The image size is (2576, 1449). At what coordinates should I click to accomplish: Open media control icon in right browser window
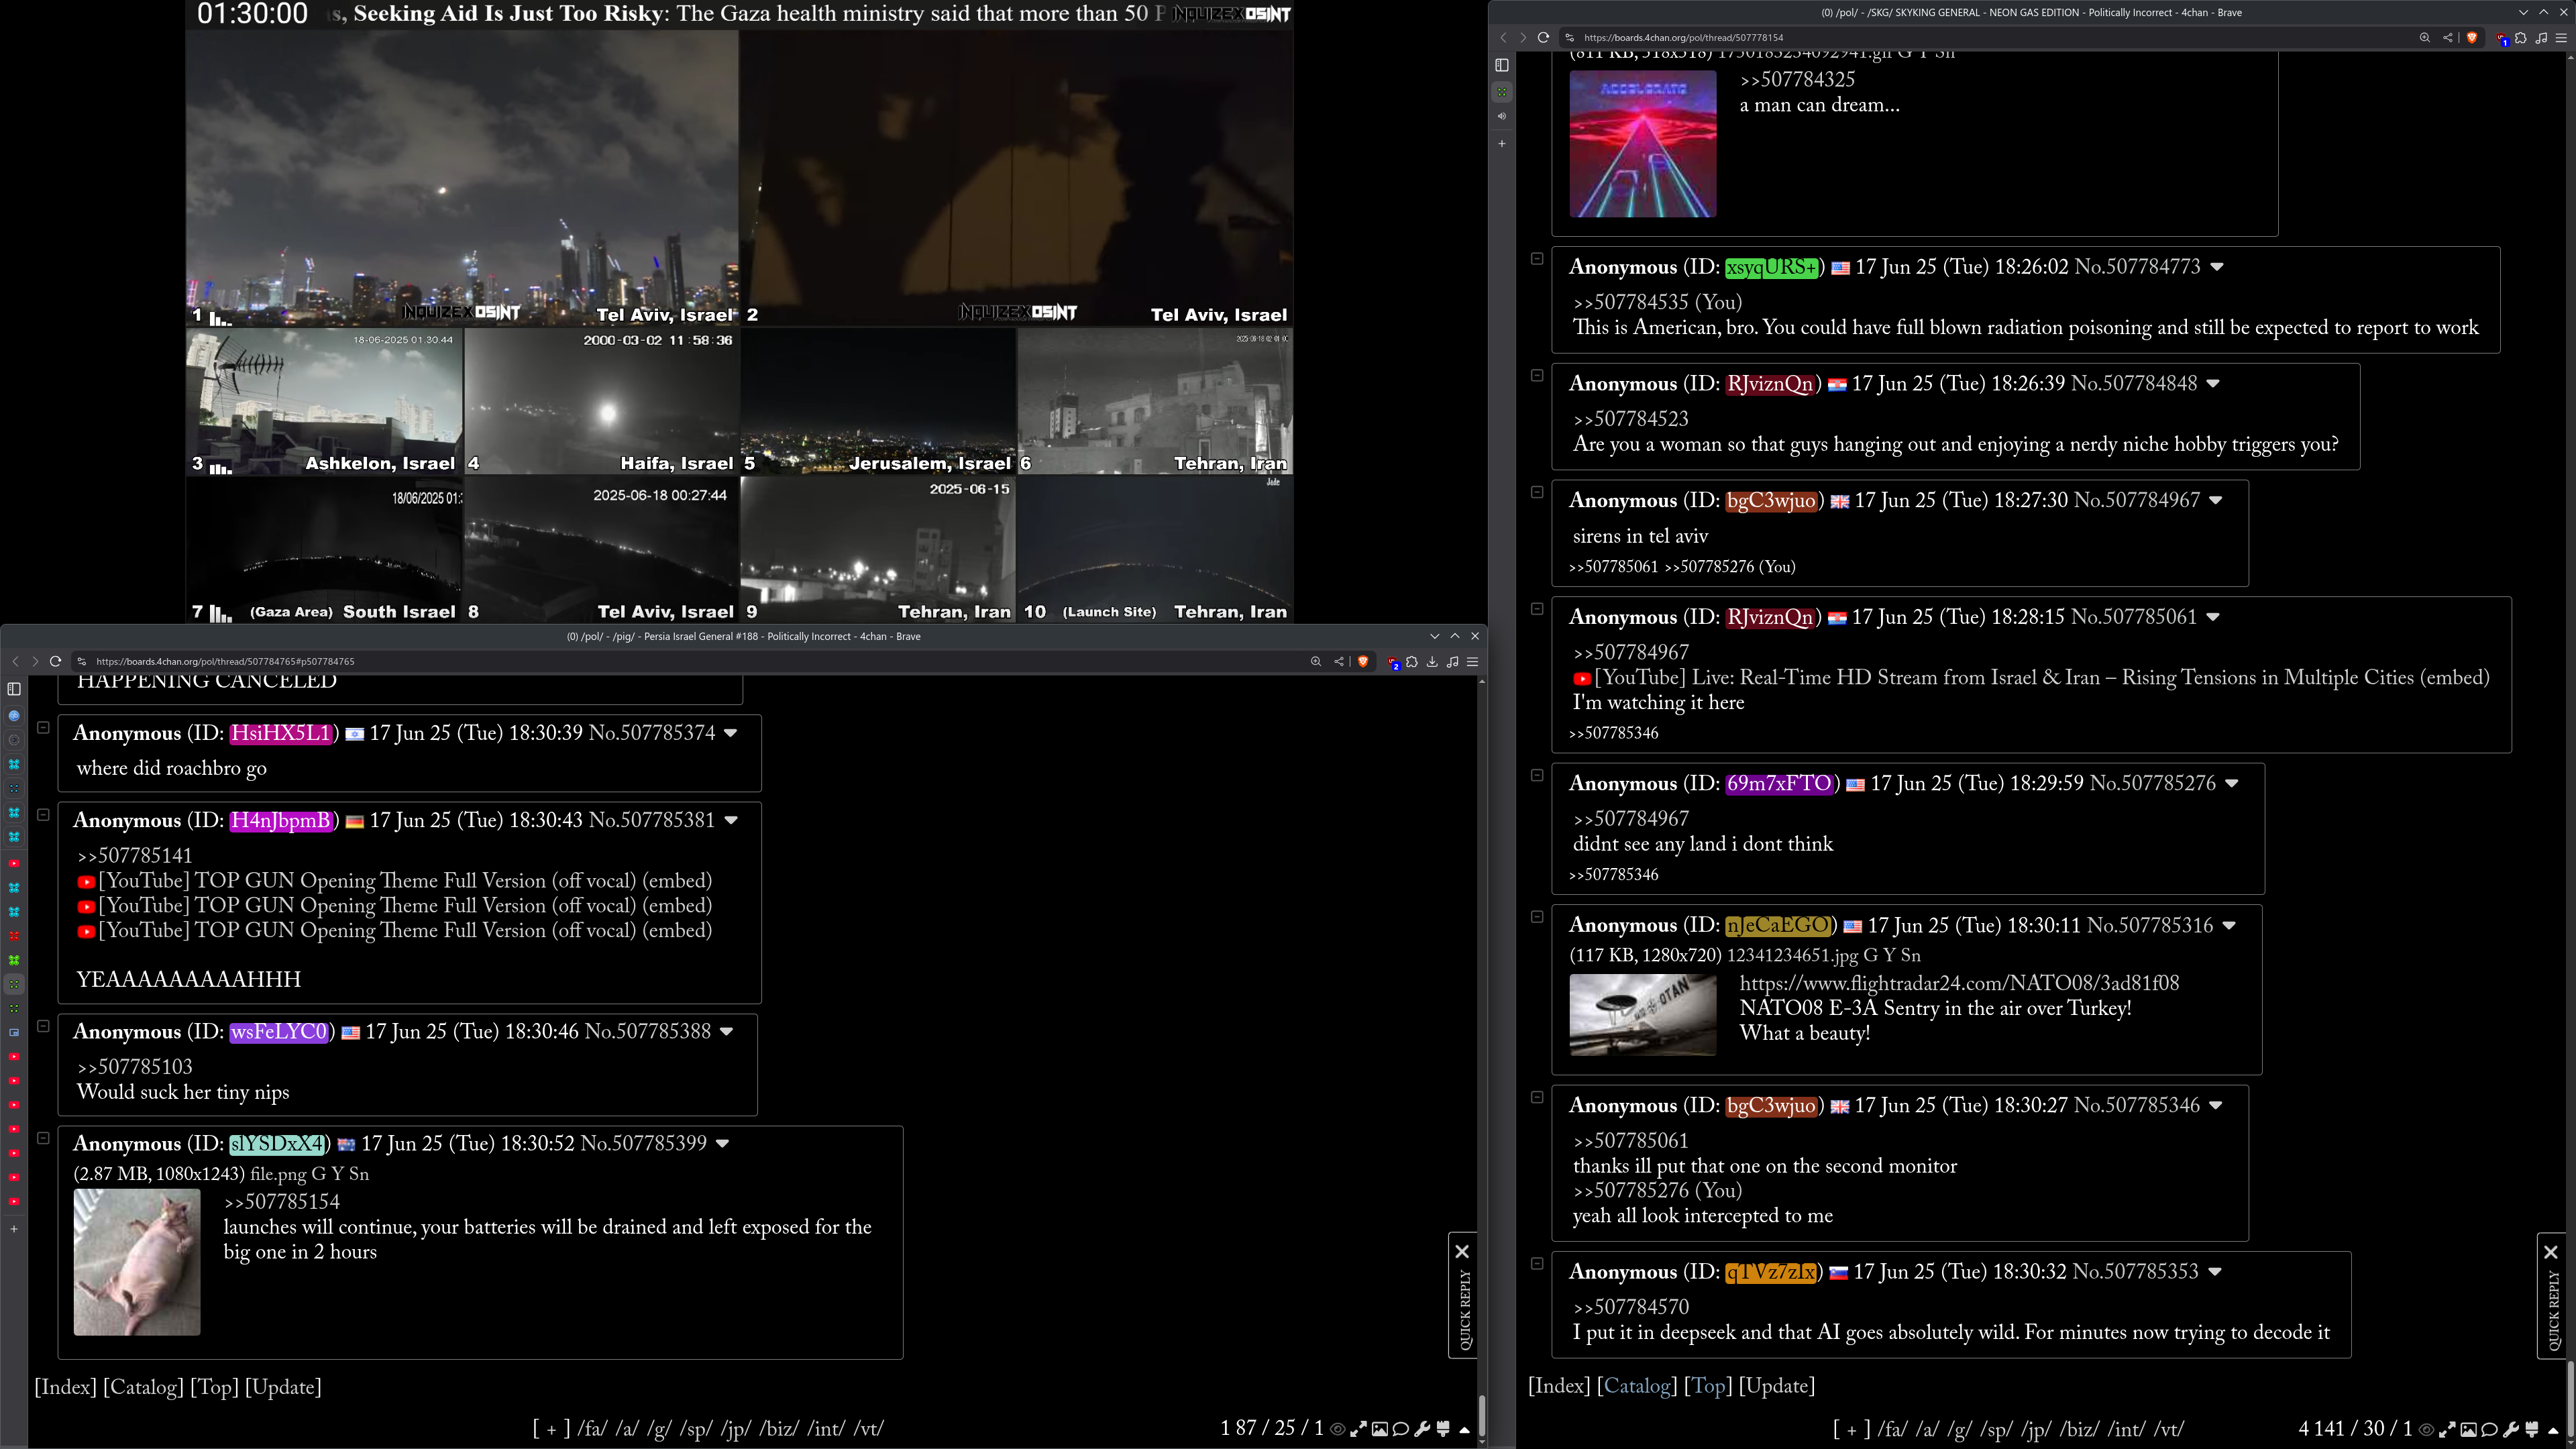click(x=2541, y=38)
